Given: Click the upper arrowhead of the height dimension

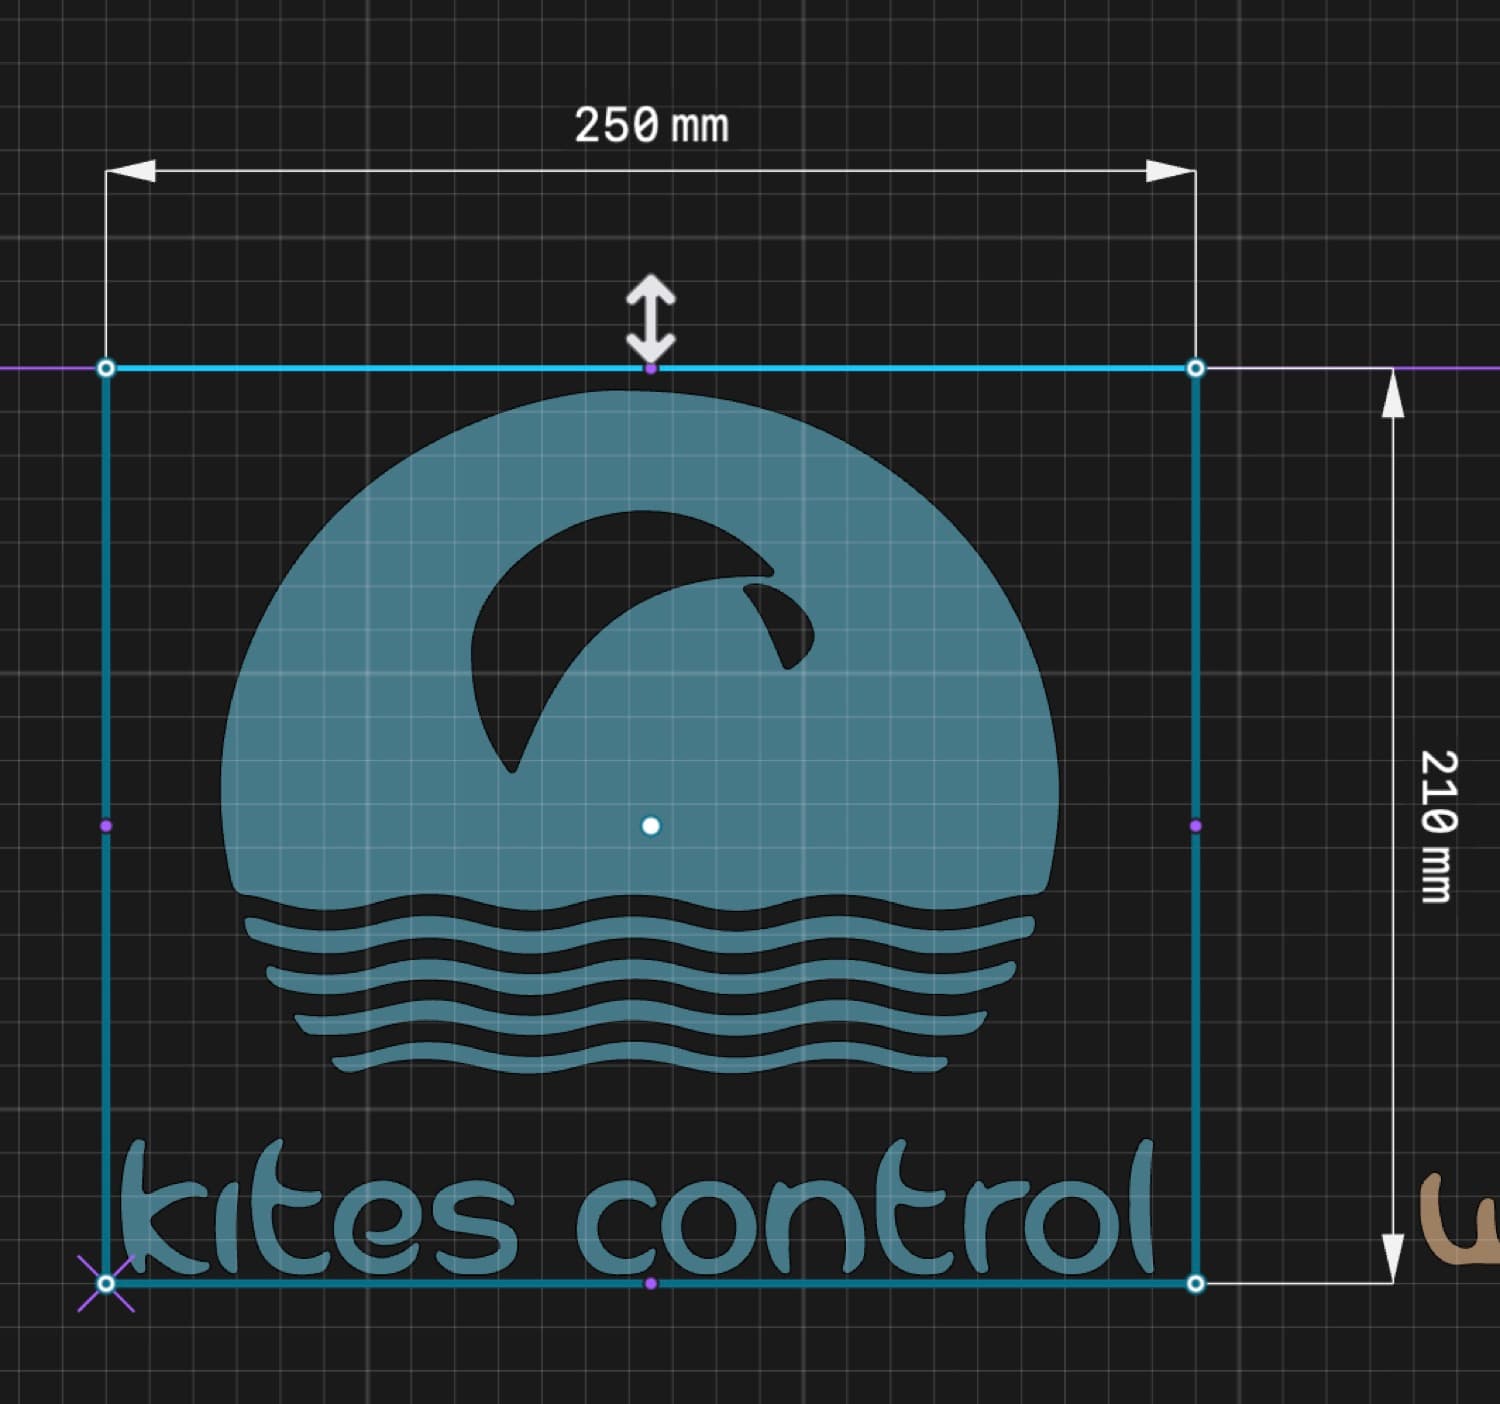Looking at the screenshot, I should (1392, 392).
